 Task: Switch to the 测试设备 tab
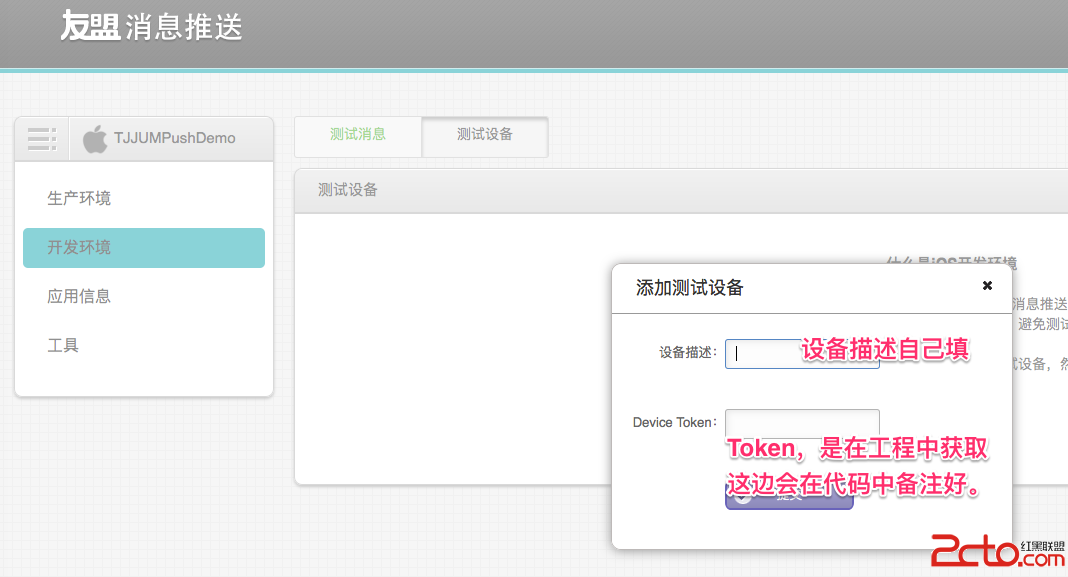484,136
